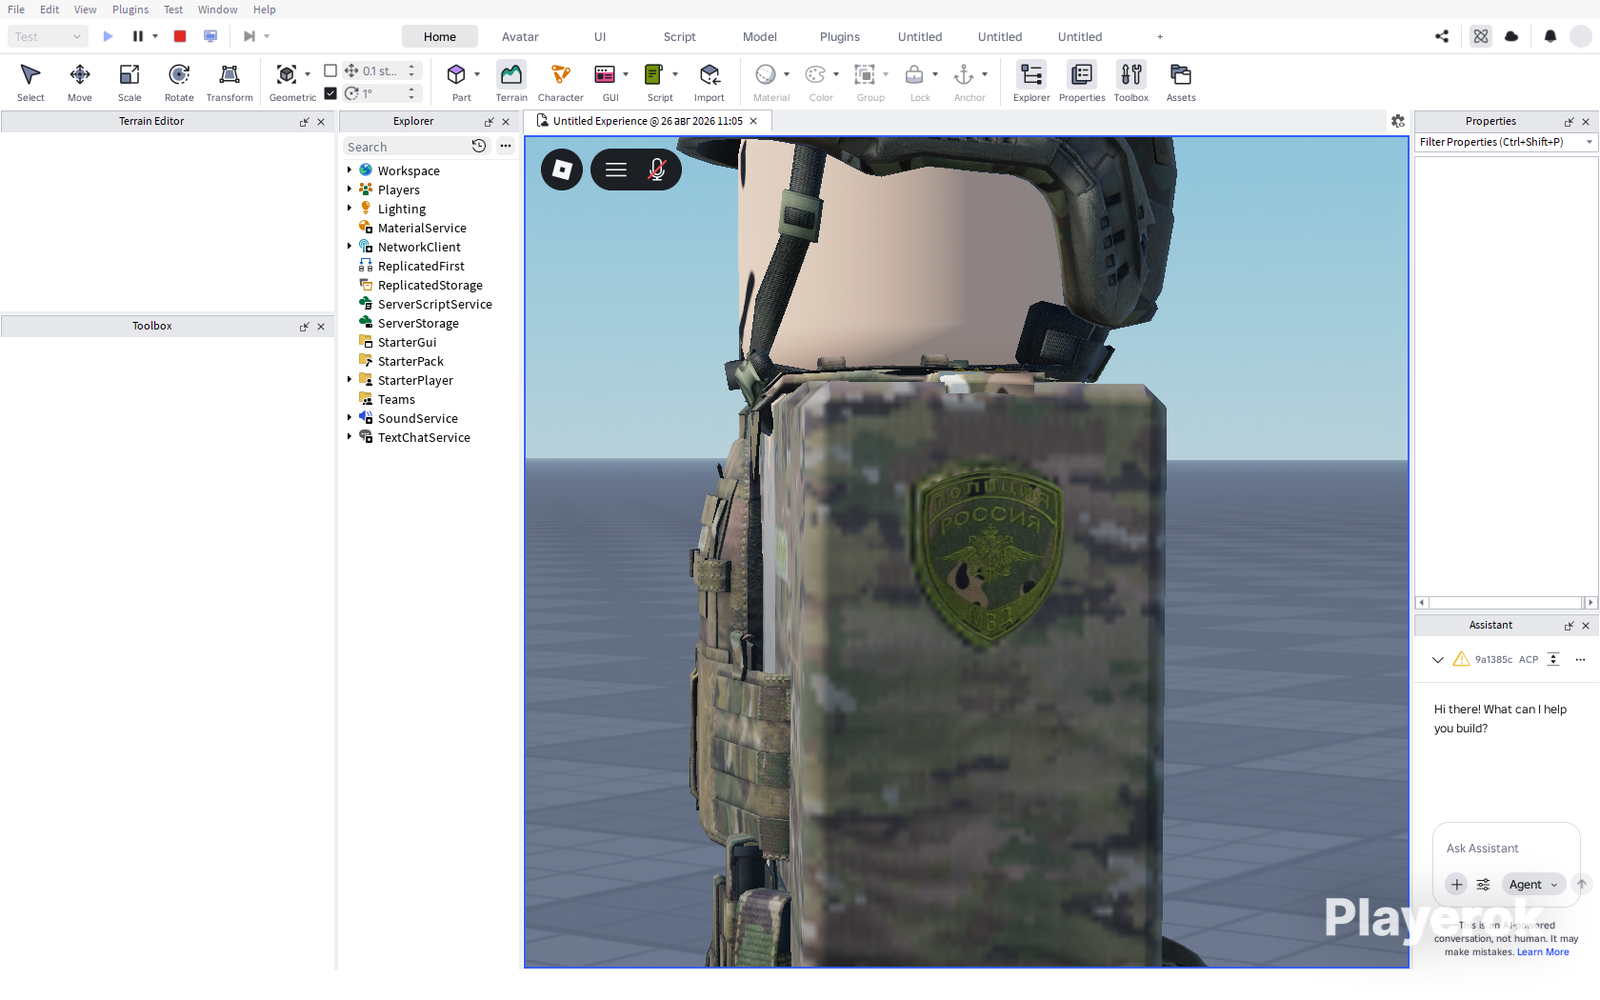
Task: Click the Ask Assistant input box
Action: click(1506, 848)
